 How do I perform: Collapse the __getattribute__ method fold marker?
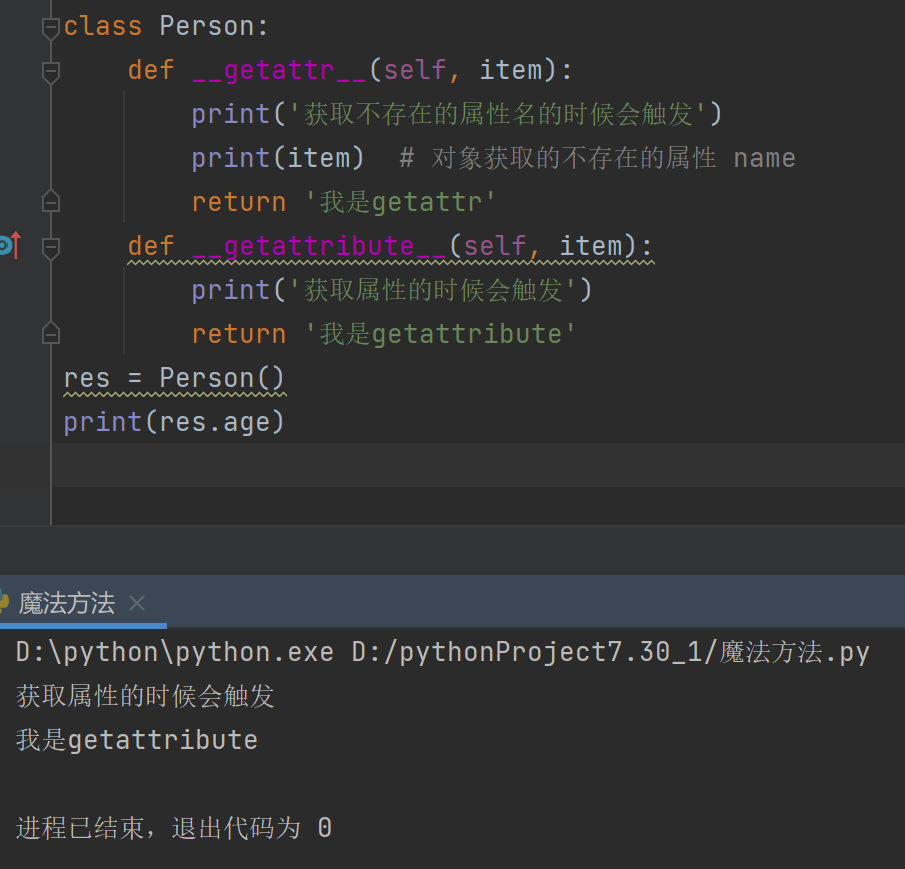[x=51, y=248]
